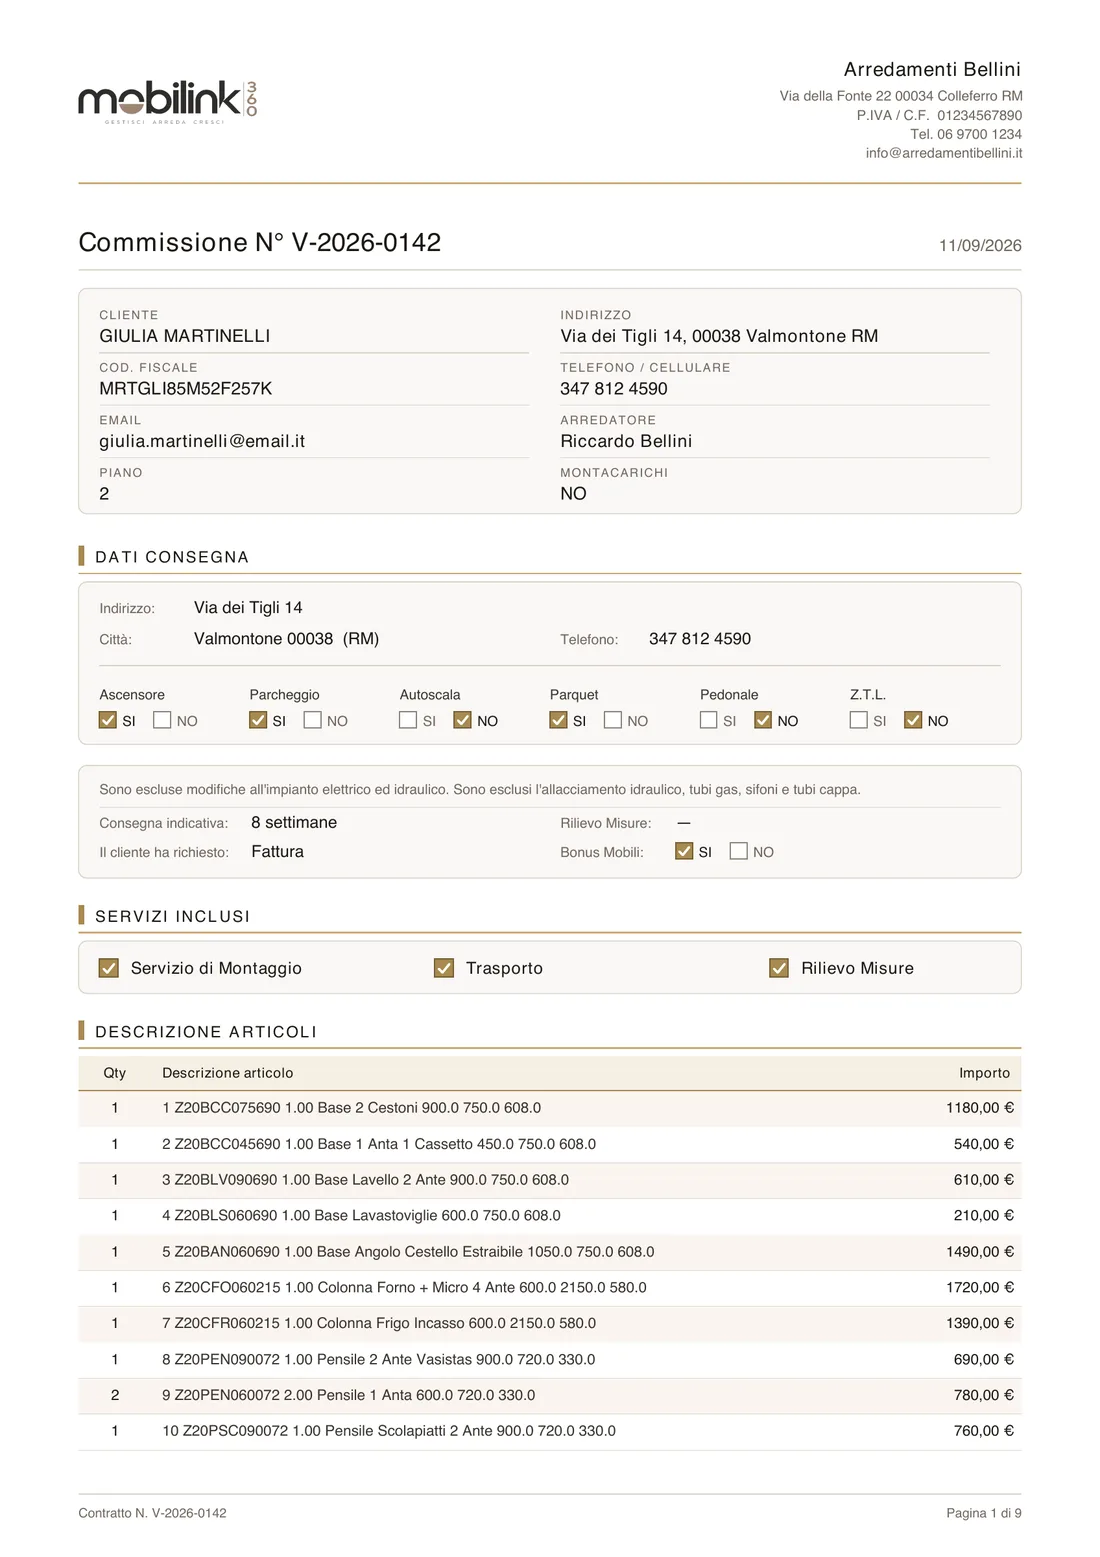1100x1557 pixels.
Task: Select the delivery city Valmontone 00038 (RM)
Action: pos(286,638)
